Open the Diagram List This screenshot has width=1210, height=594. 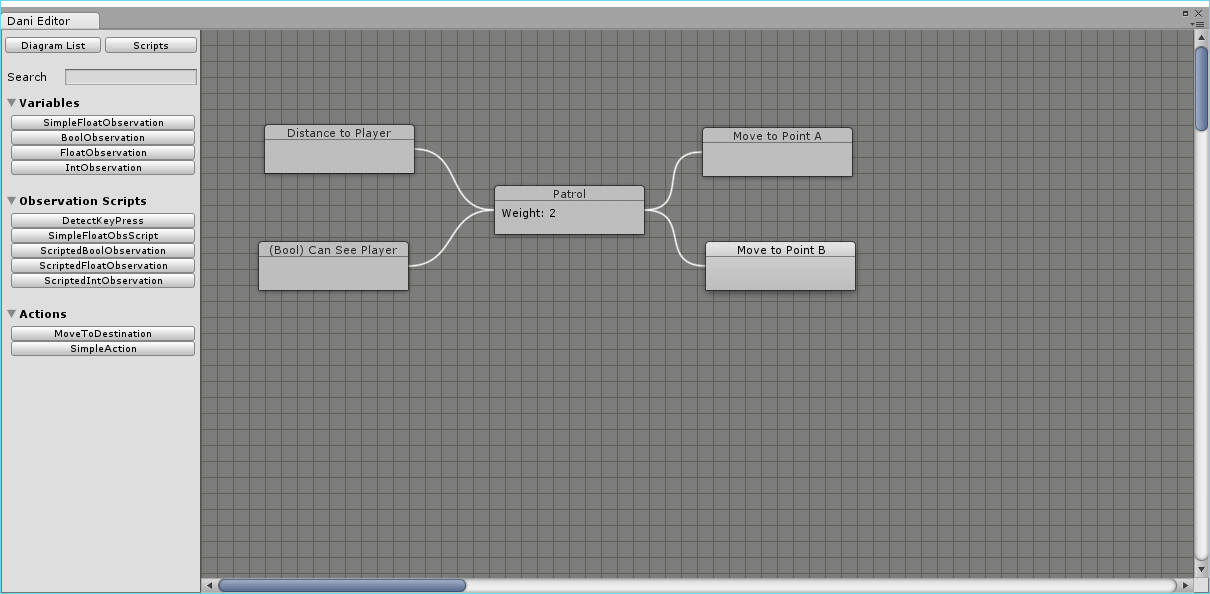coord(52,44)
